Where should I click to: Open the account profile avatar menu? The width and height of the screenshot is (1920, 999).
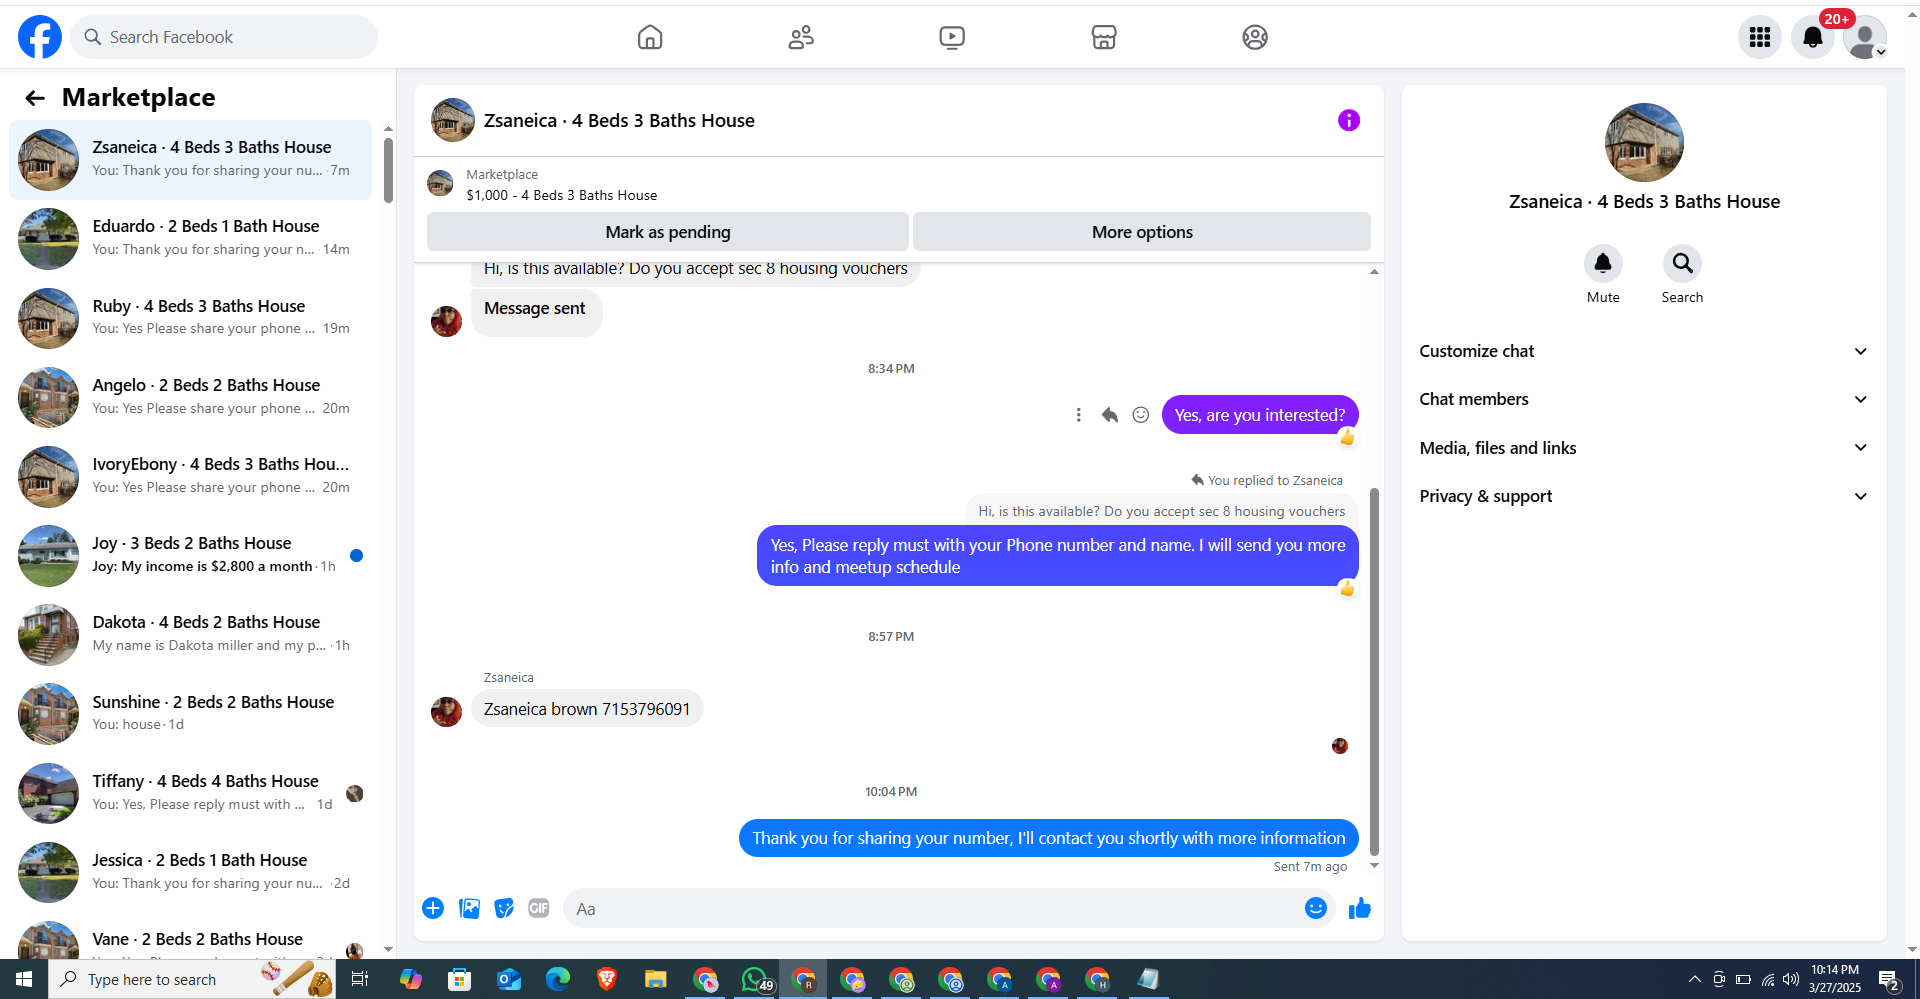pyautogui.click(x=1865, y=37)
